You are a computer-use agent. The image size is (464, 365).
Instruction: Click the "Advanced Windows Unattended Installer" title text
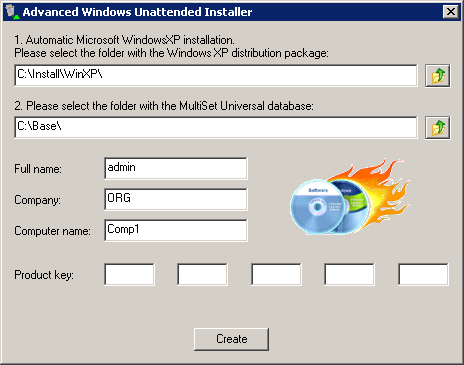[137, 12]
